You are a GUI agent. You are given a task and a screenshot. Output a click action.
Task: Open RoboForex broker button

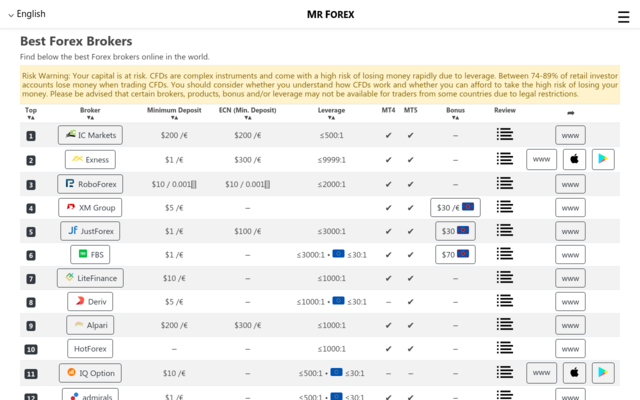coord(90,184)
